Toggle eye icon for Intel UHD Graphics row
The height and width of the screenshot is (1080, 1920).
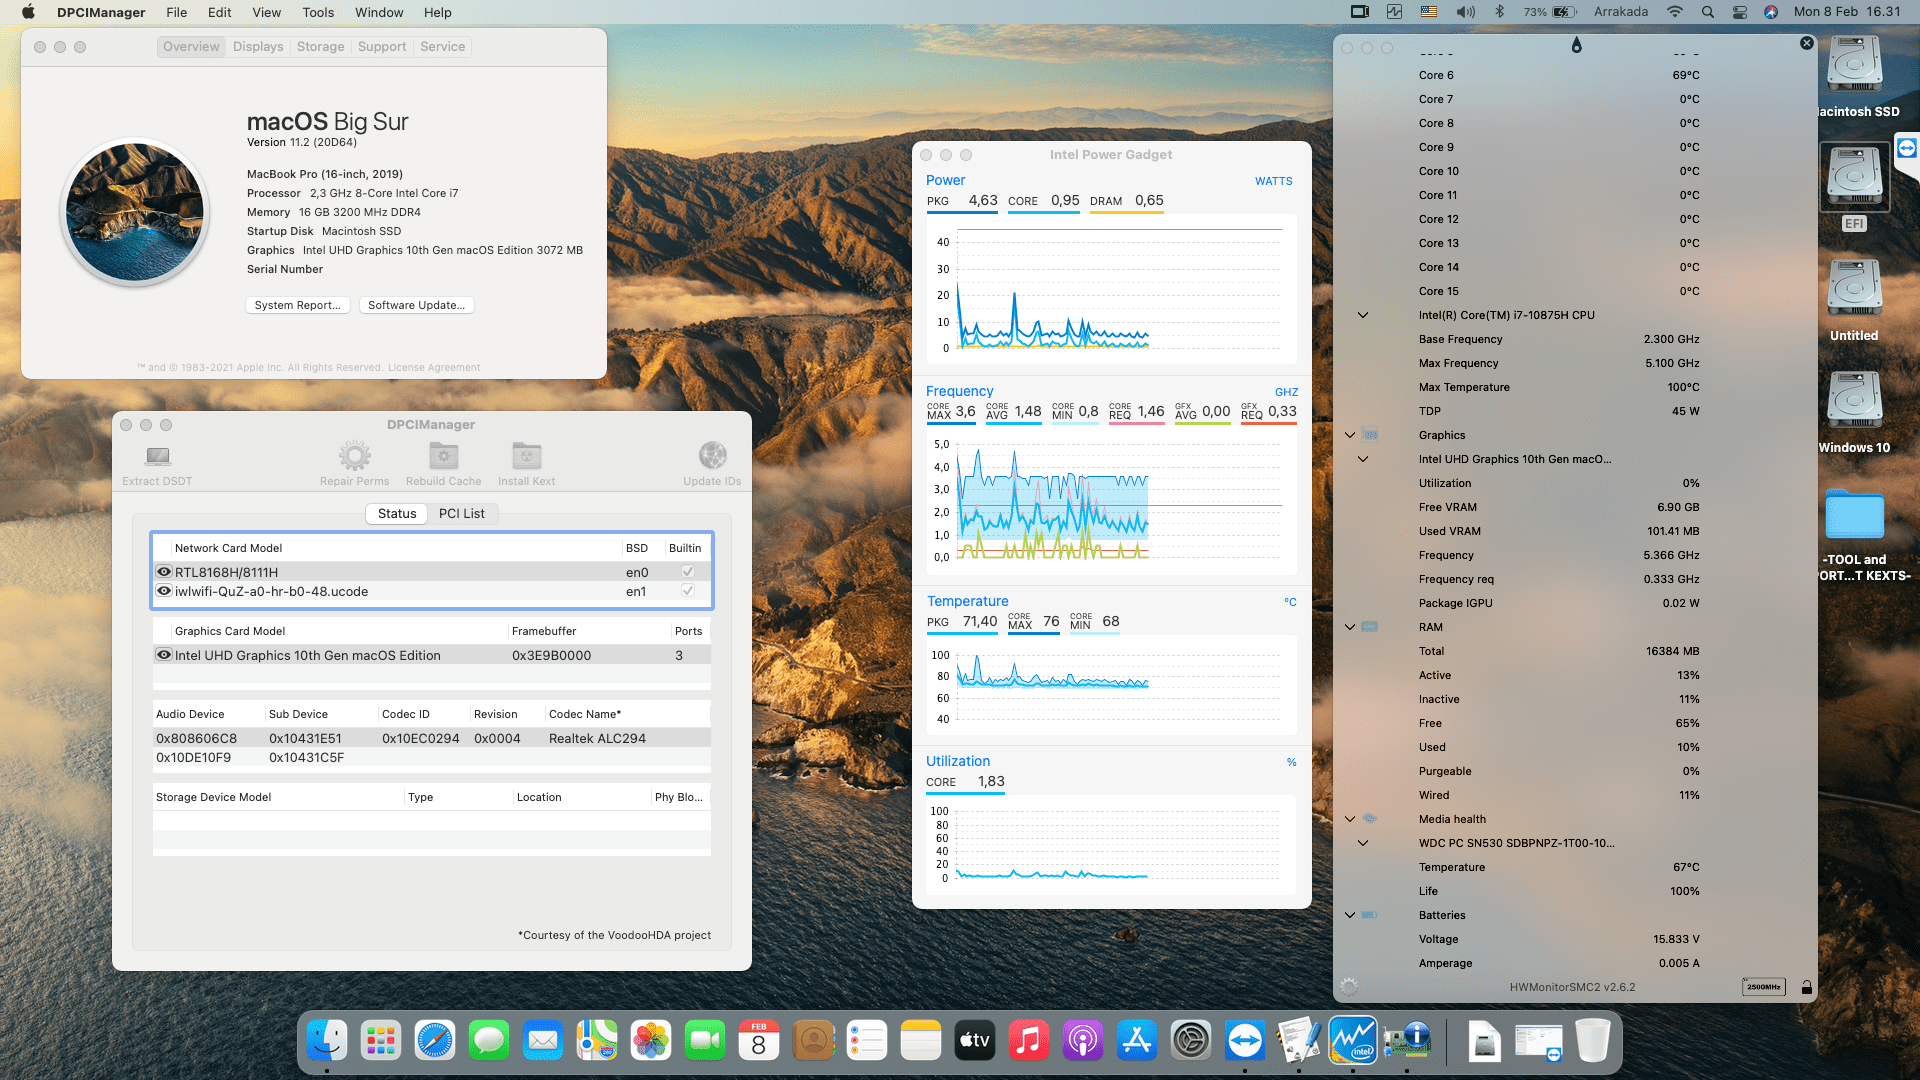tap(164, 655)
